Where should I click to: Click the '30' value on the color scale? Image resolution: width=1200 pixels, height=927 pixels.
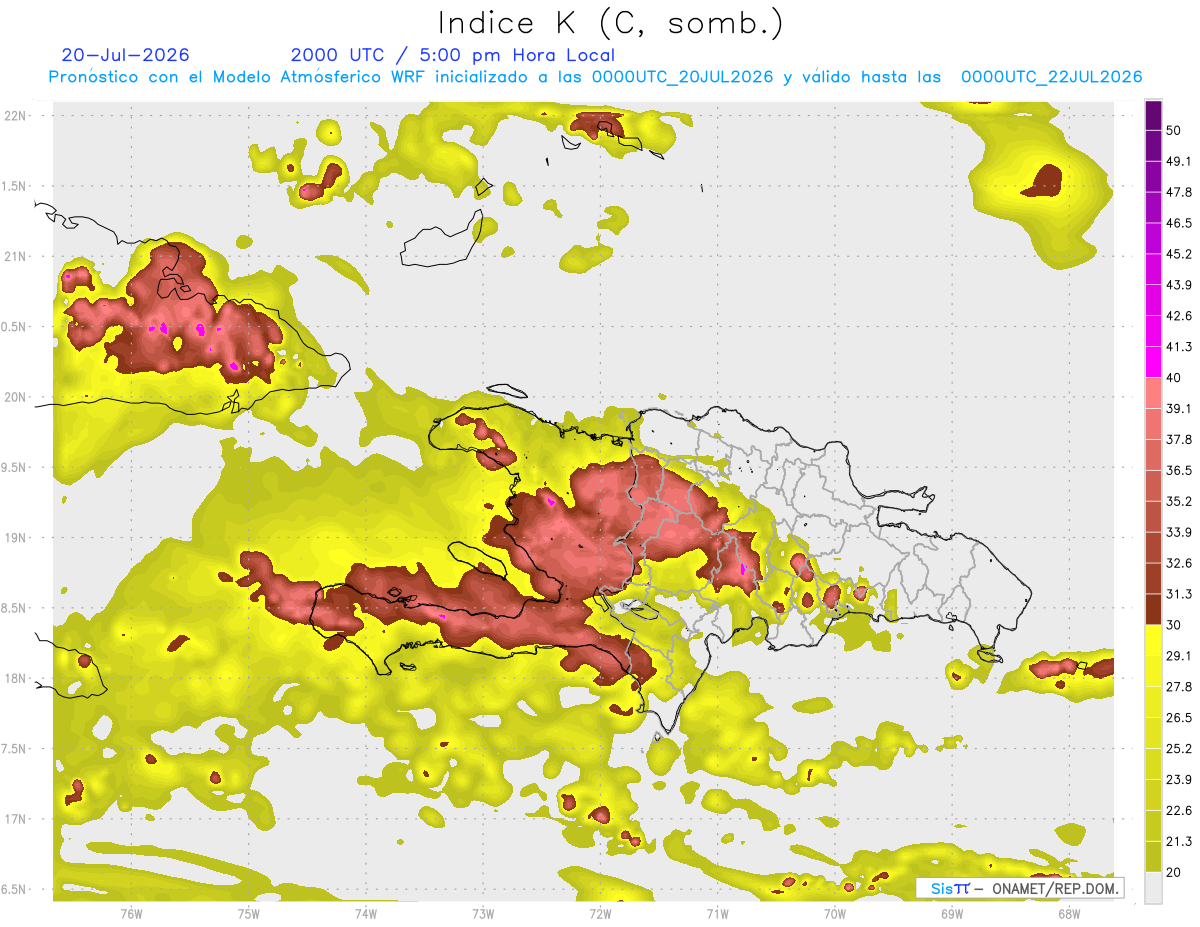pyautogui.click(x=1174, y=625)
